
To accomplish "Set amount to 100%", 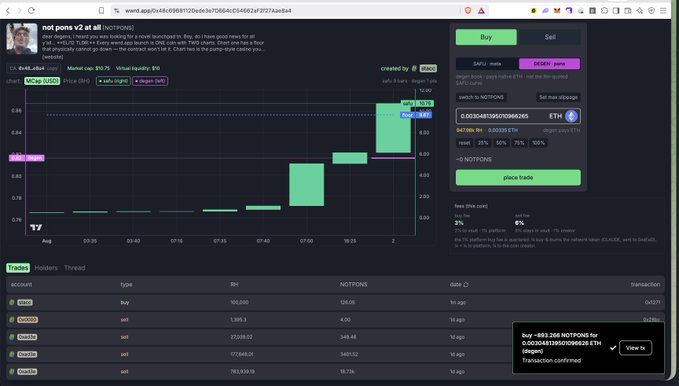I will (538, 143).
